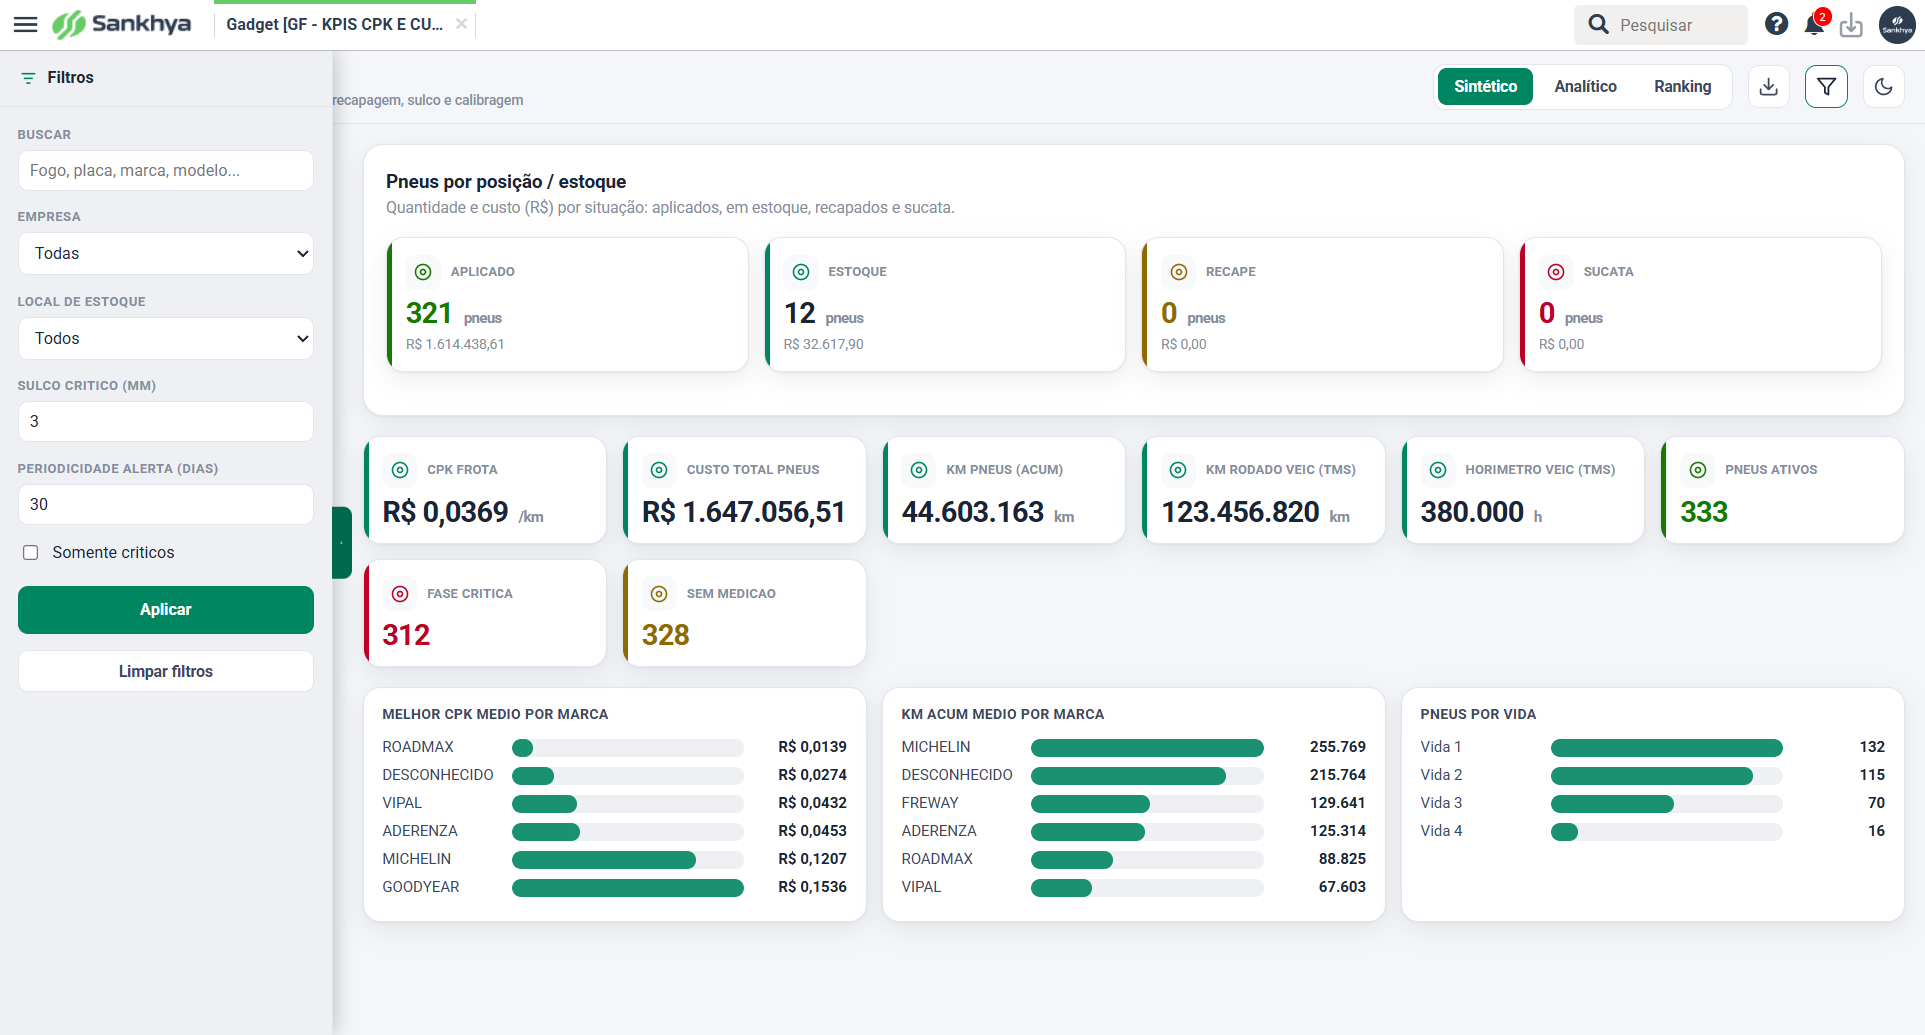Collapse the filters side panel handle

tap(342, 543)
